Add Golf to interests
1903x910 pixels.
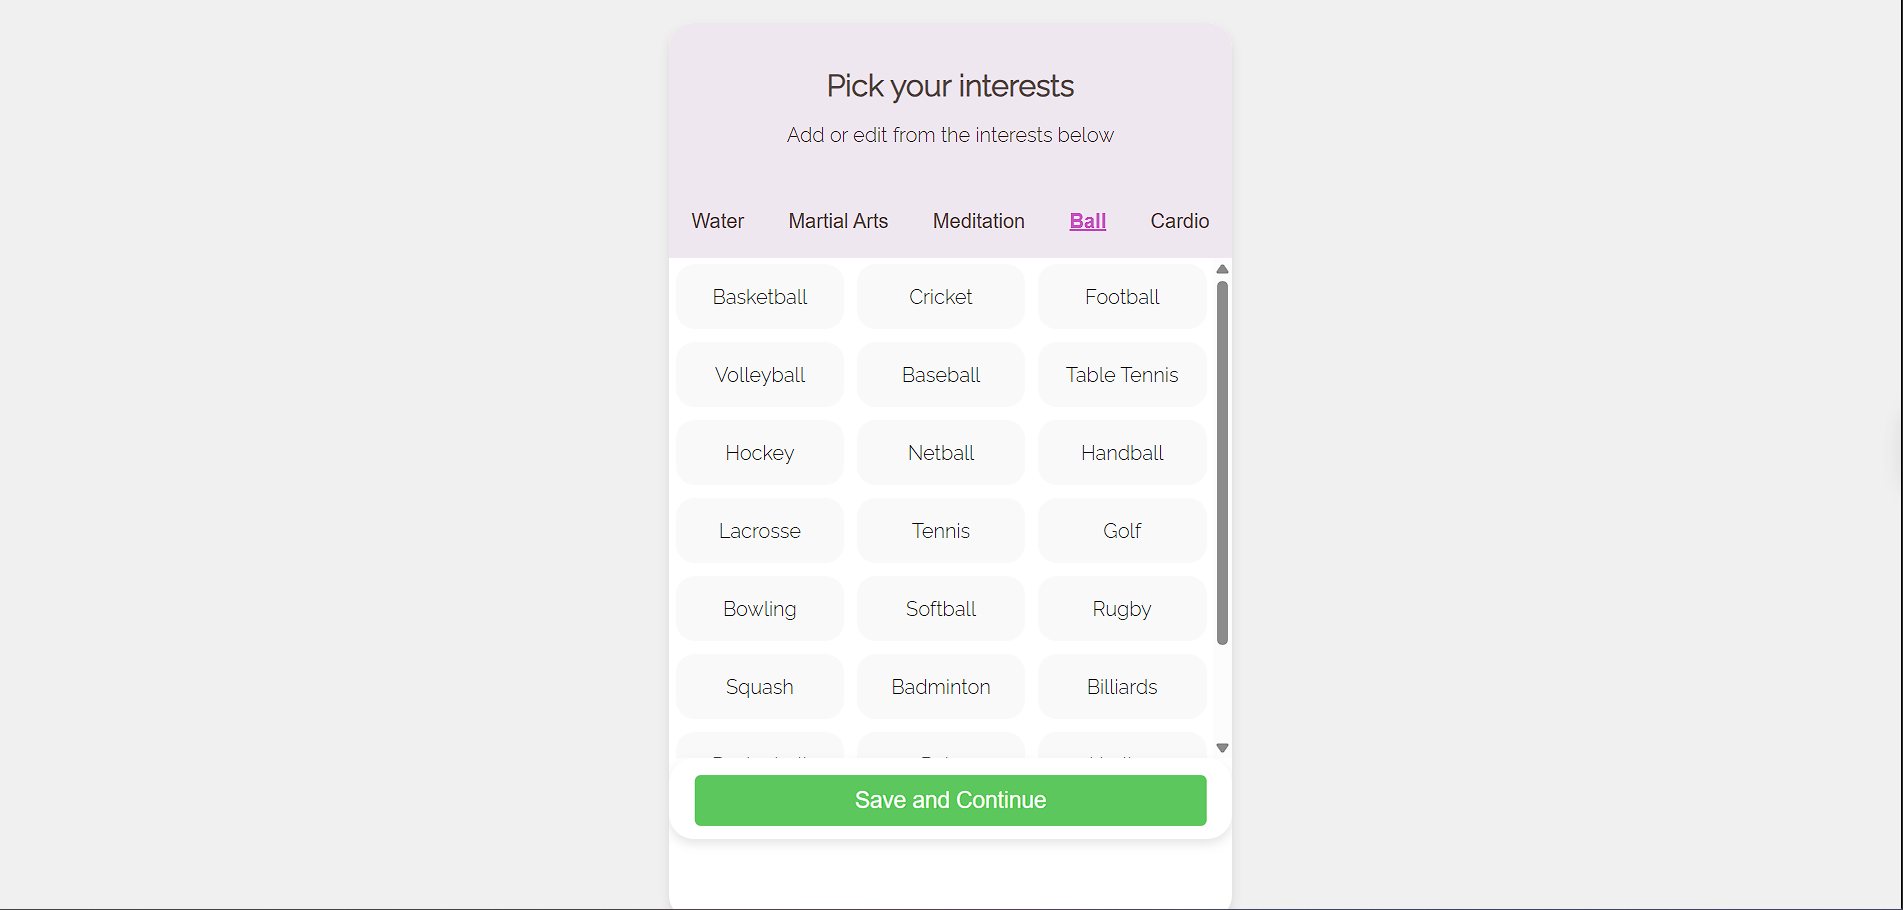click(x=1122, y=531)
